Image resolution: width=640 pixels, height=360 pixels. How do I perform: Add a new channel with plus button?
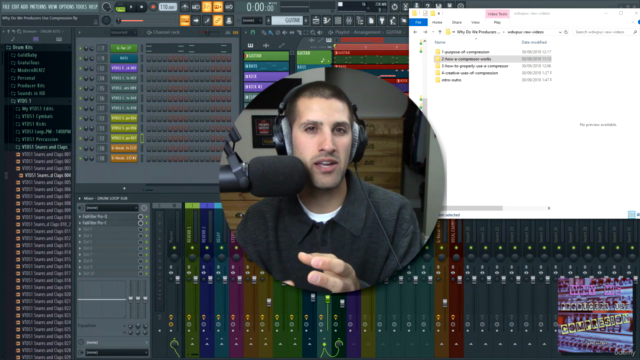click(124, 188)
